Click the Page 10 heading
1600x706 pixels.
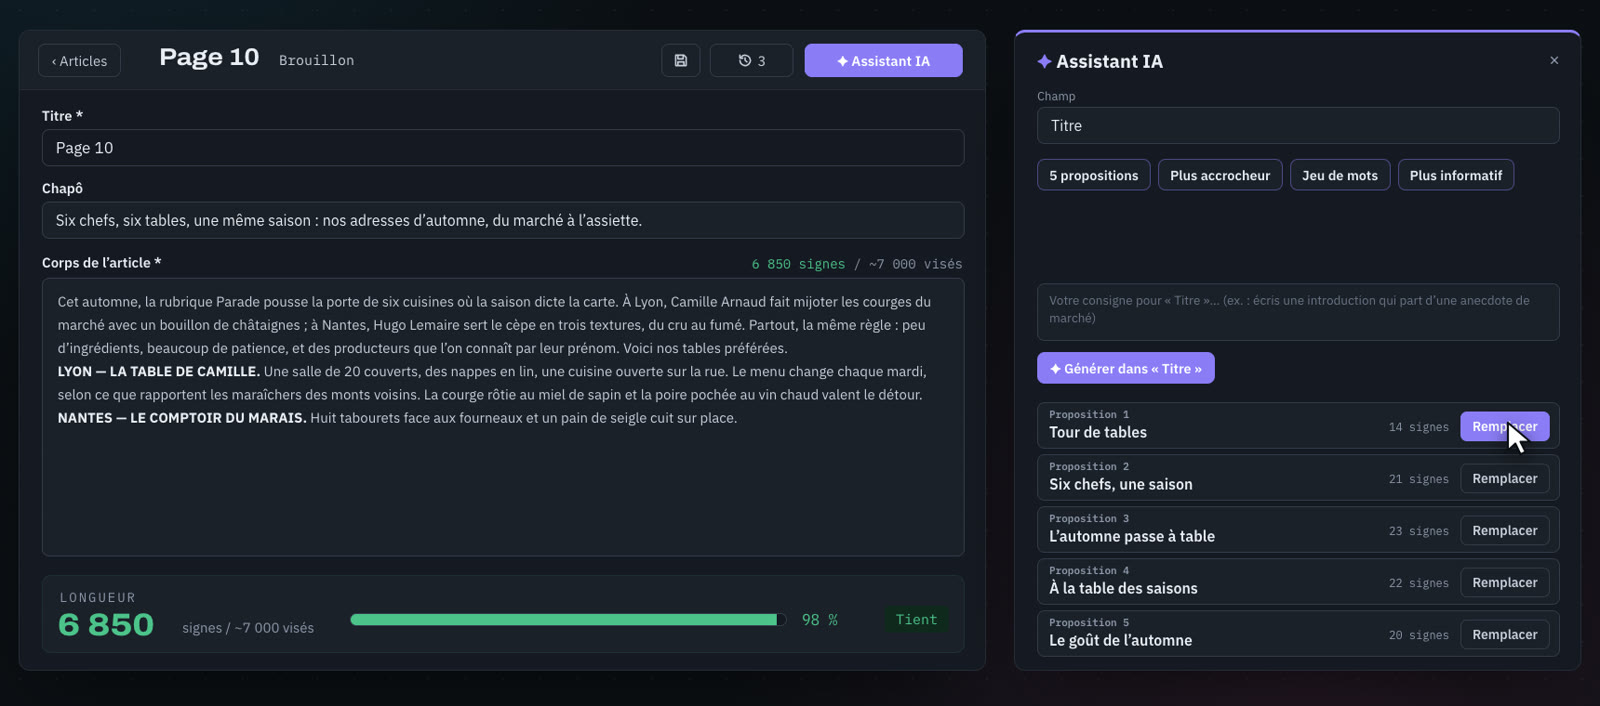point(209,57)
